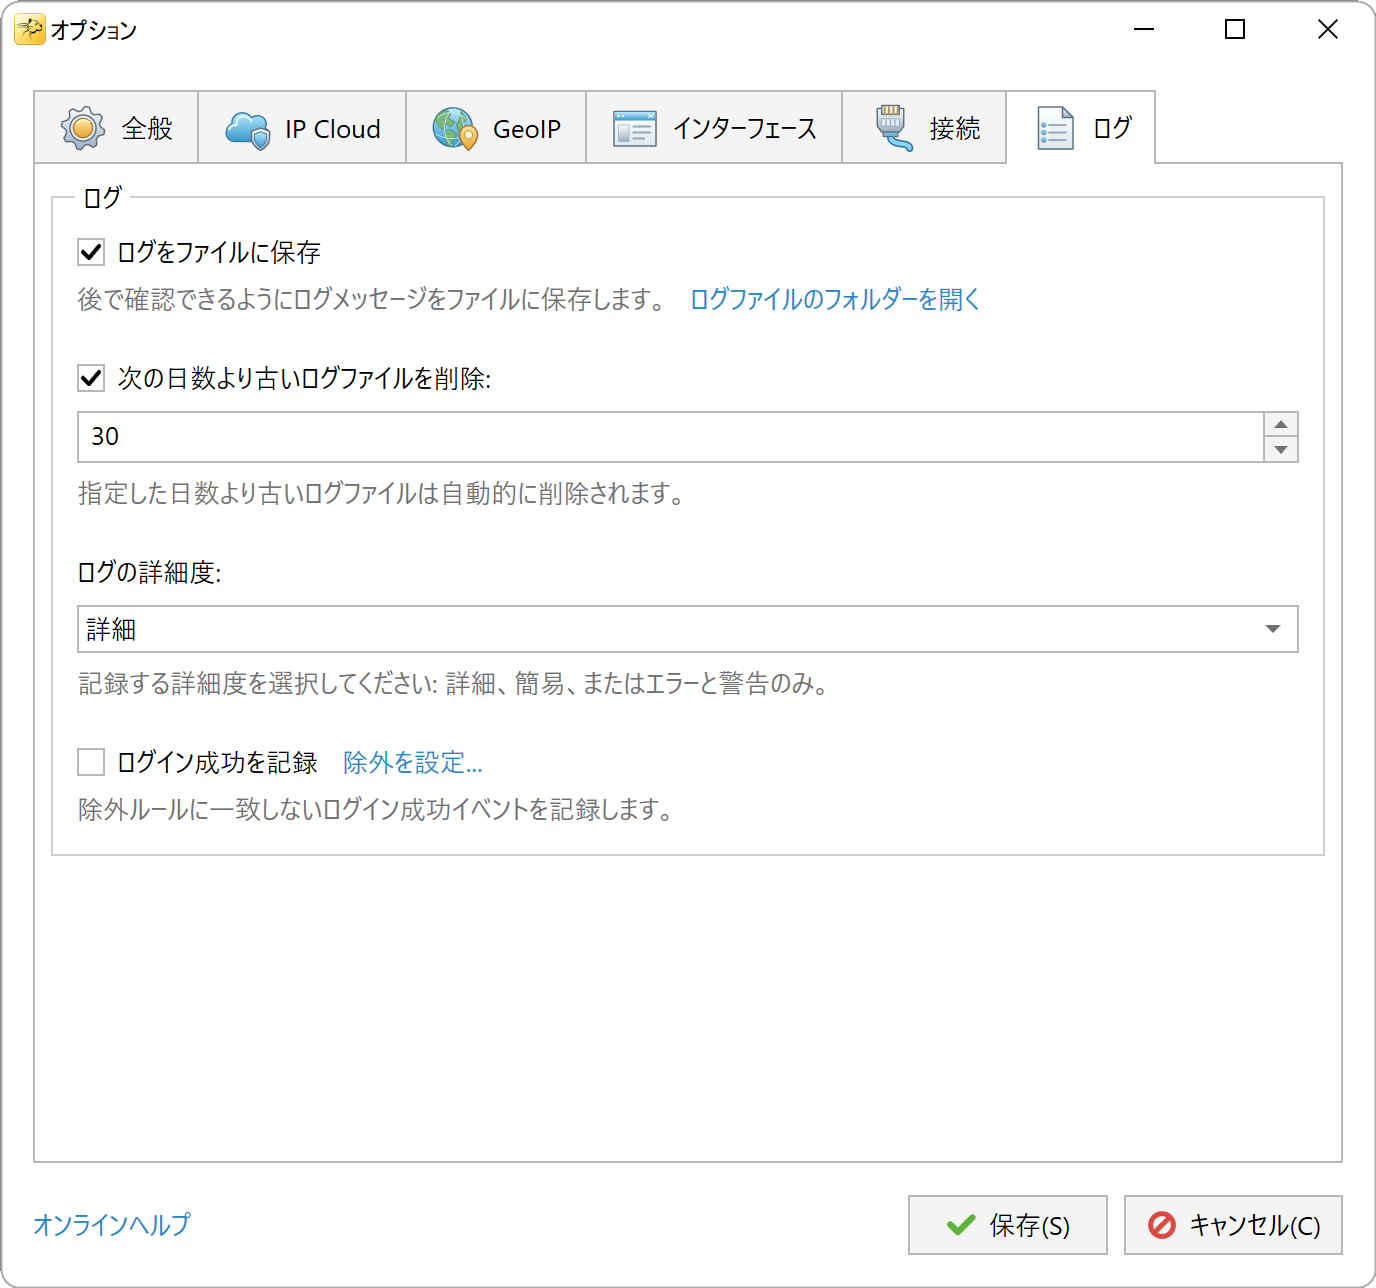Screen dimensions: 1376x1288
Task: Disable deleting old log files checkbox
Action: pyautogui.click(x=91, y=378)
